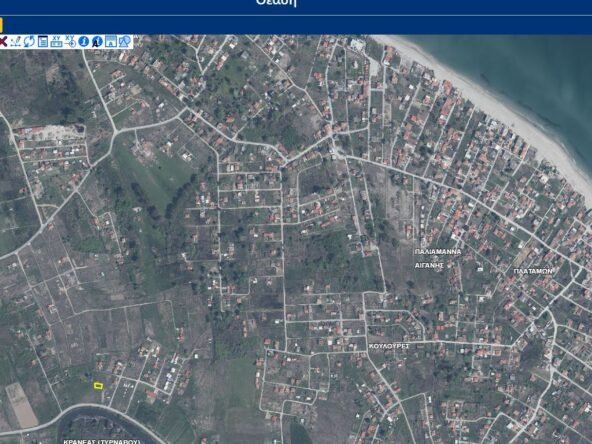Click the ΠΛΑΤΑΜΩΝ map label
The height and width of the screenshot is (444, 592).
coord(533,271)
